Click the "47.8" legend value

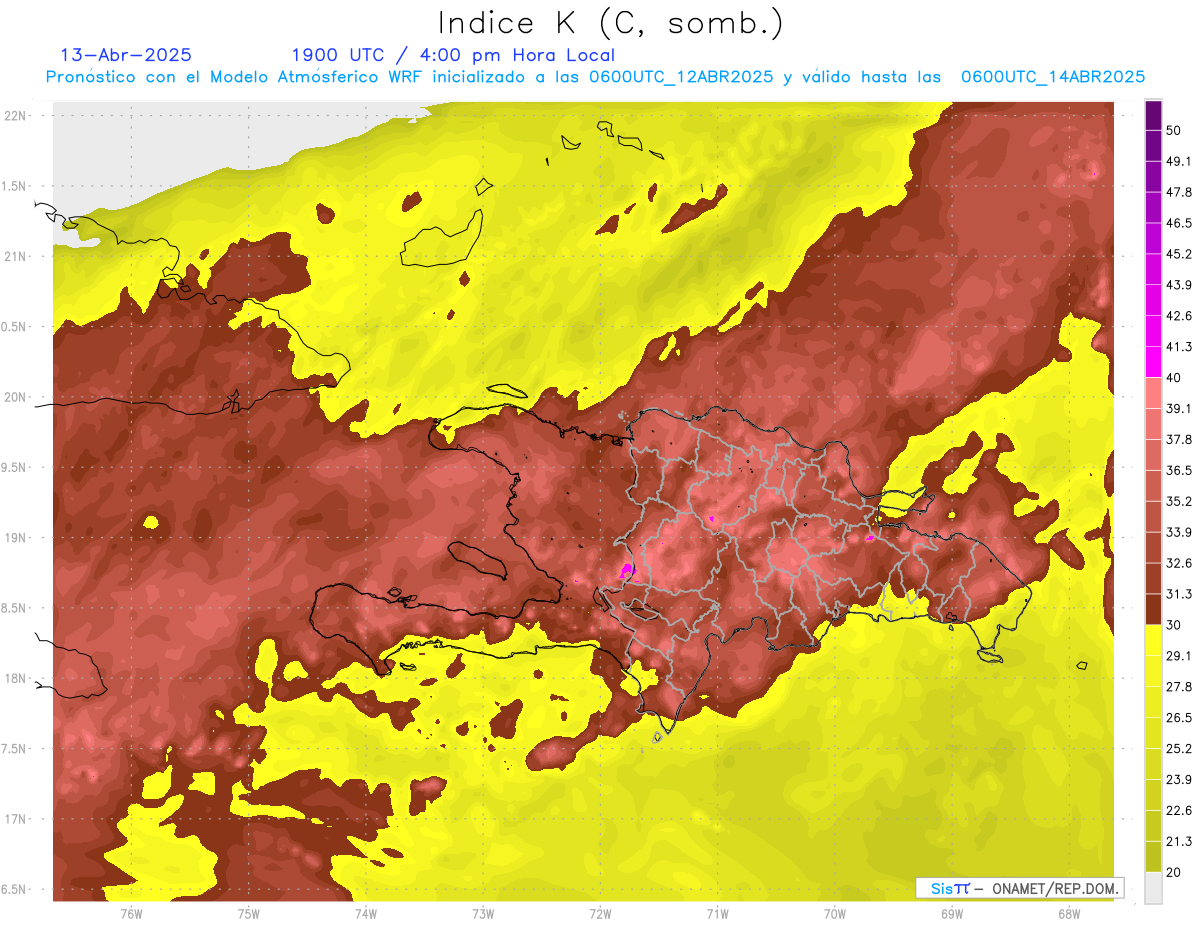(1178, 192)
